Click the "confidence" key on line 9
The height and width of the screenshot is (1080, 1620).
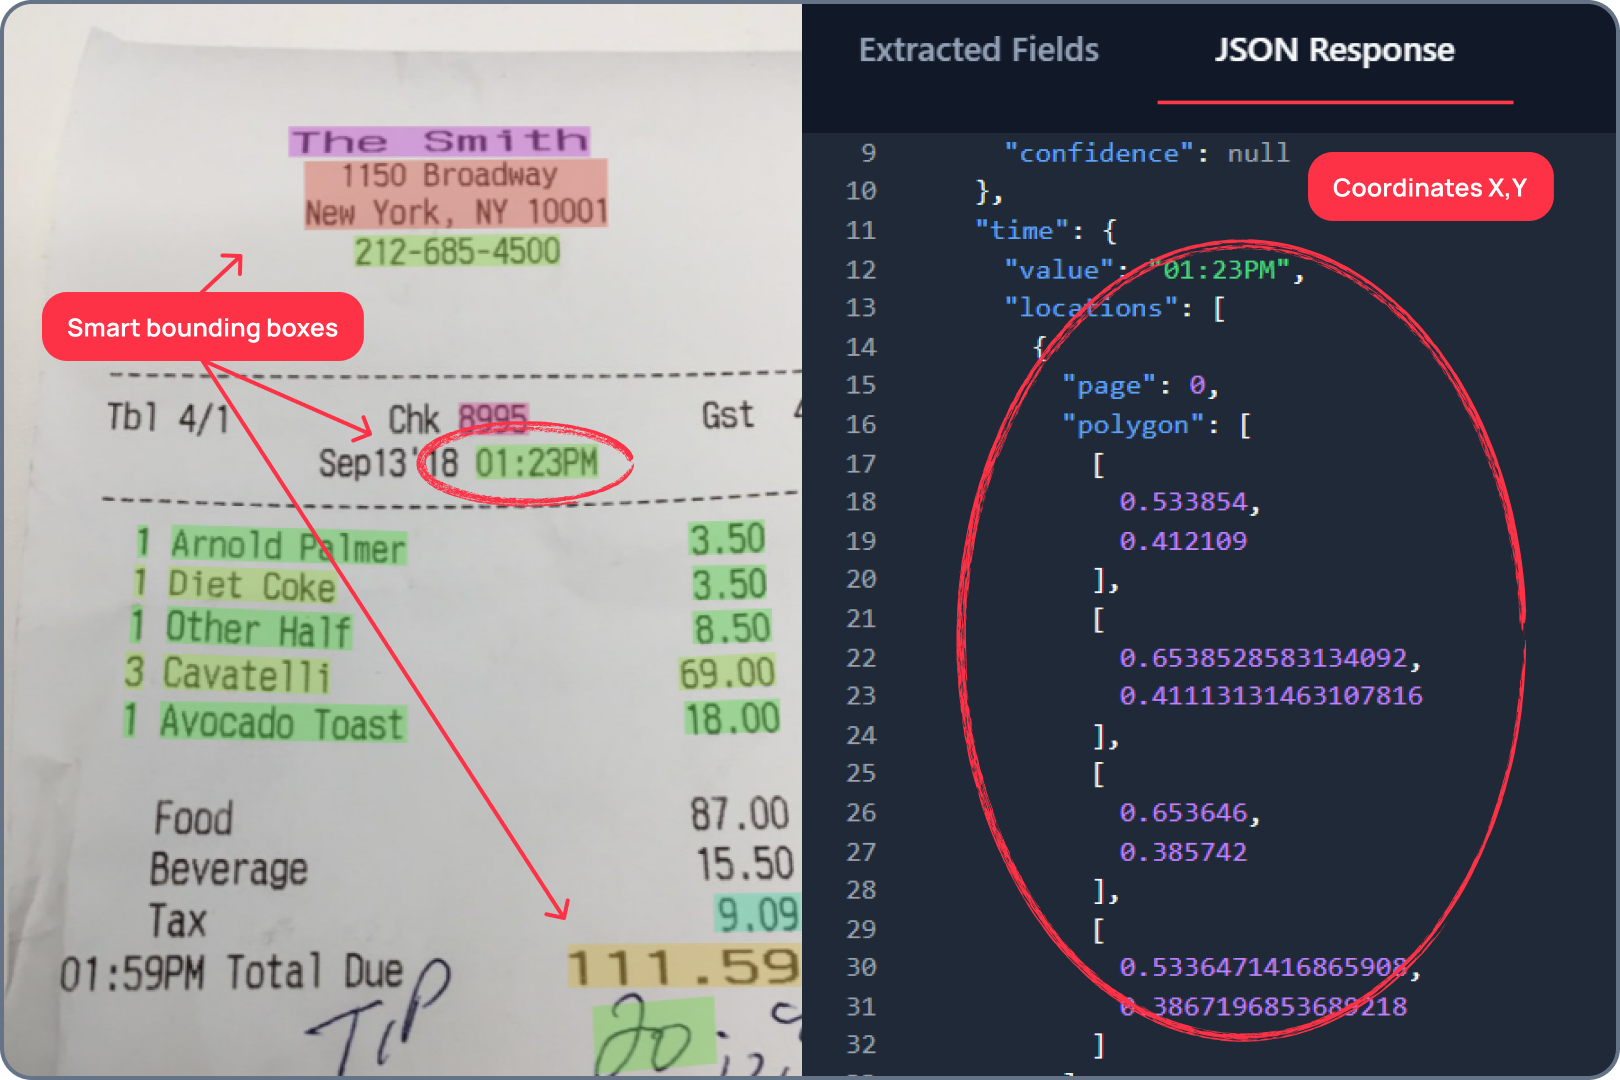coord(1099,153)
